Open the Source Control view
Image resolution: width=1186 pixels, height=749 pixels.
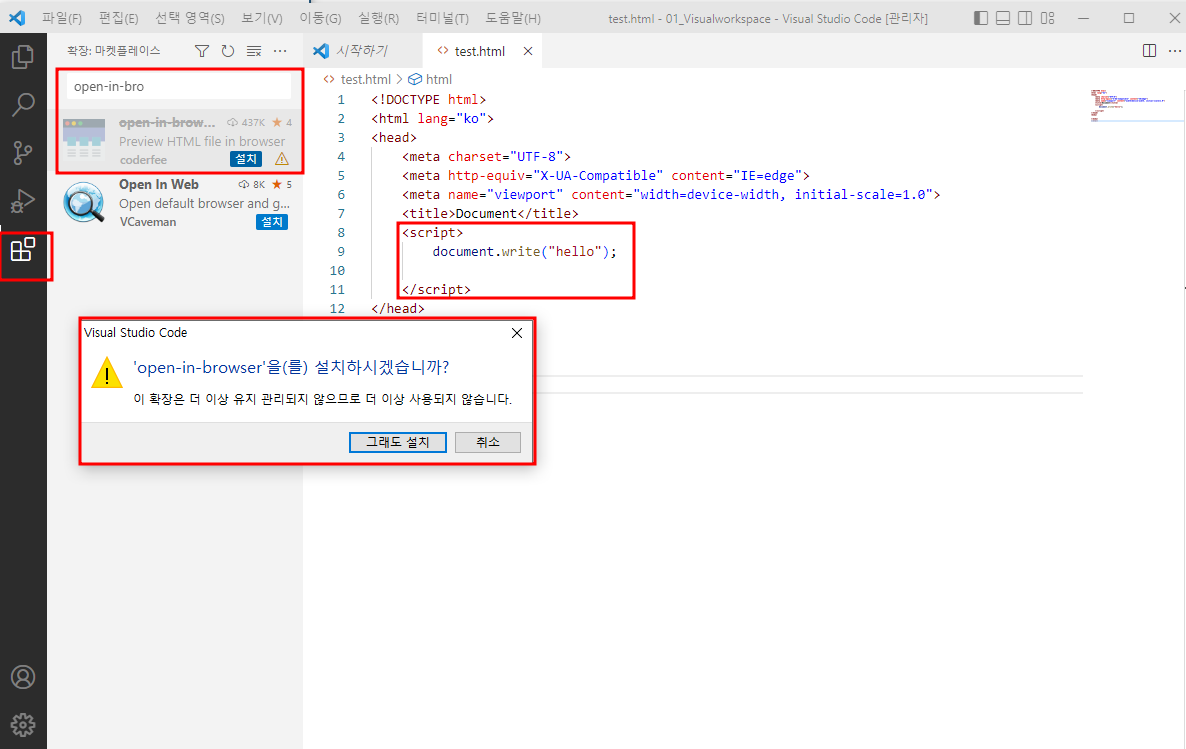click(23, 153)
